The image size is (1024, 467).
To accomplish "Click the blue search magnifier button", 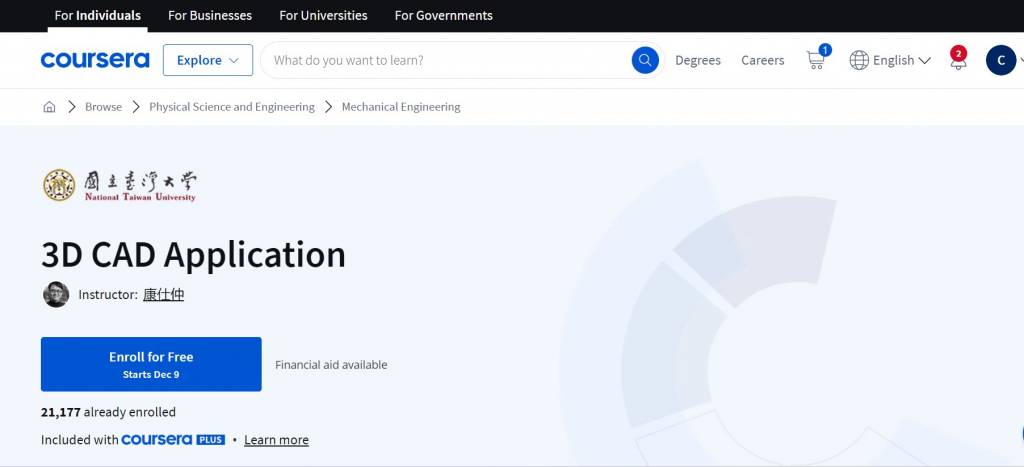I will pos(645,60).
